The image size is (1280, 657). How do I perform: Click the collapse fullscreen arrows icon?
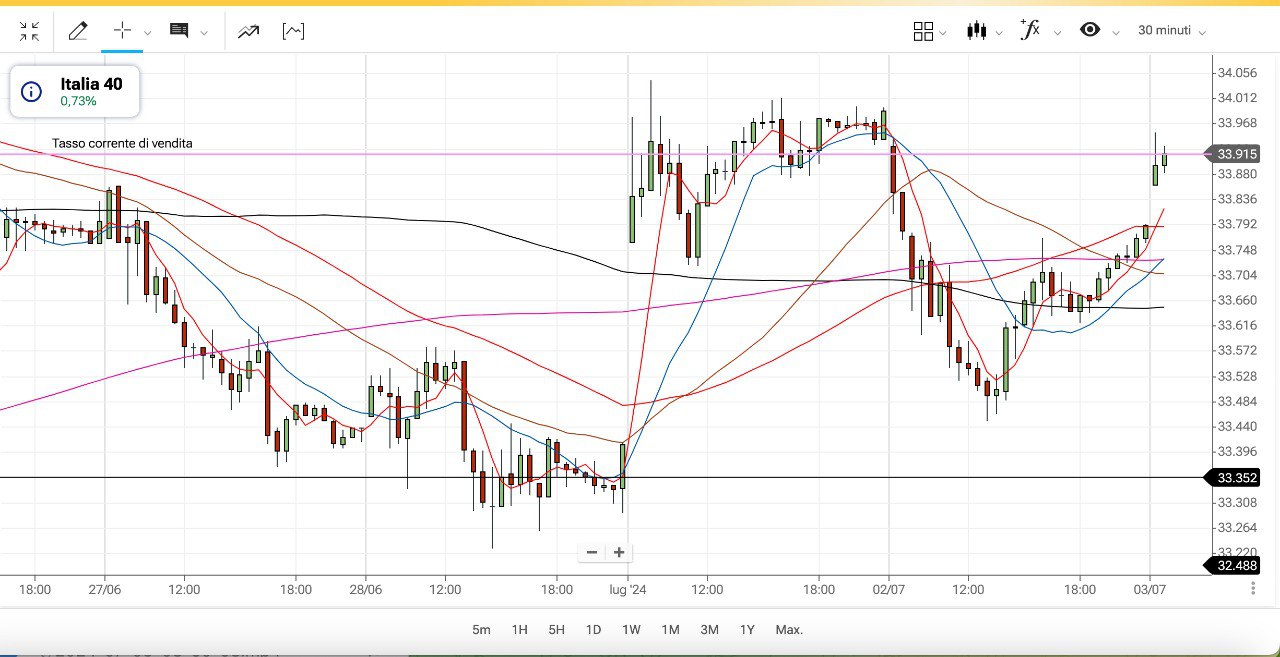click(x=29, y=31)
